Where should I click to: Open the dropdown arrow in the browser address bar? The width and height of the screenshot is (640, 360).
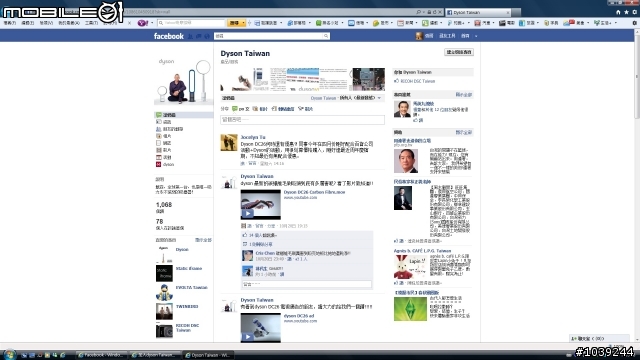[x=424, y=12]
